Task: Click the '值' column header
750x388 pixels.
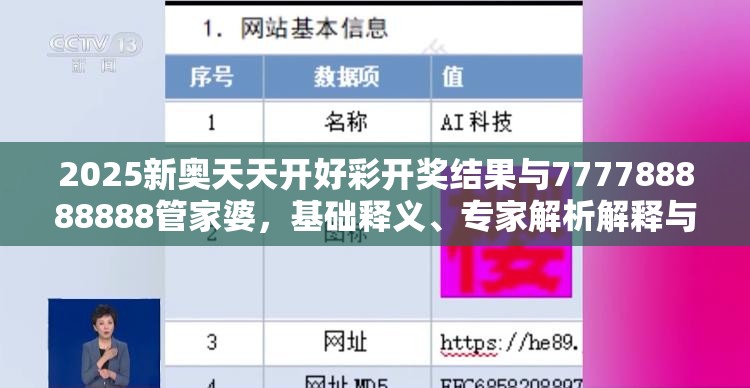Action: click(x=507, y=77)
